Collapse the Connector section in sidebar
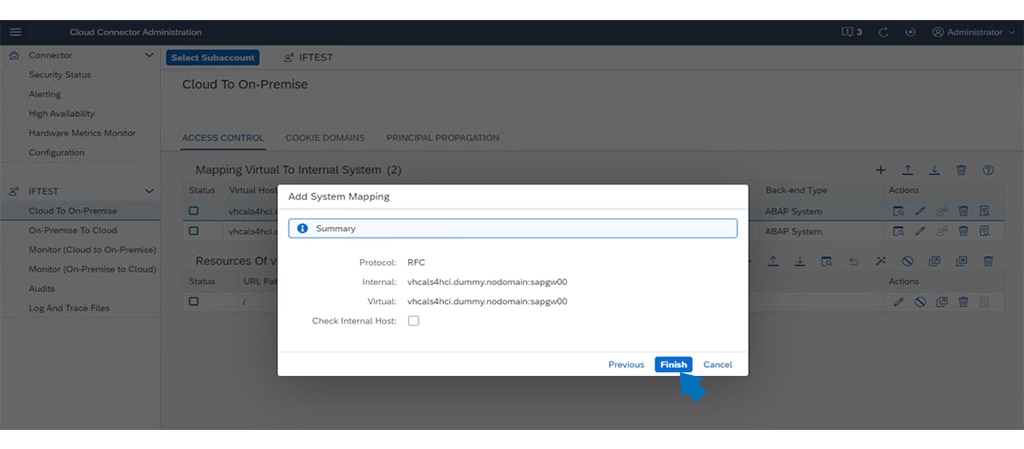 click(x=149, y=56)
